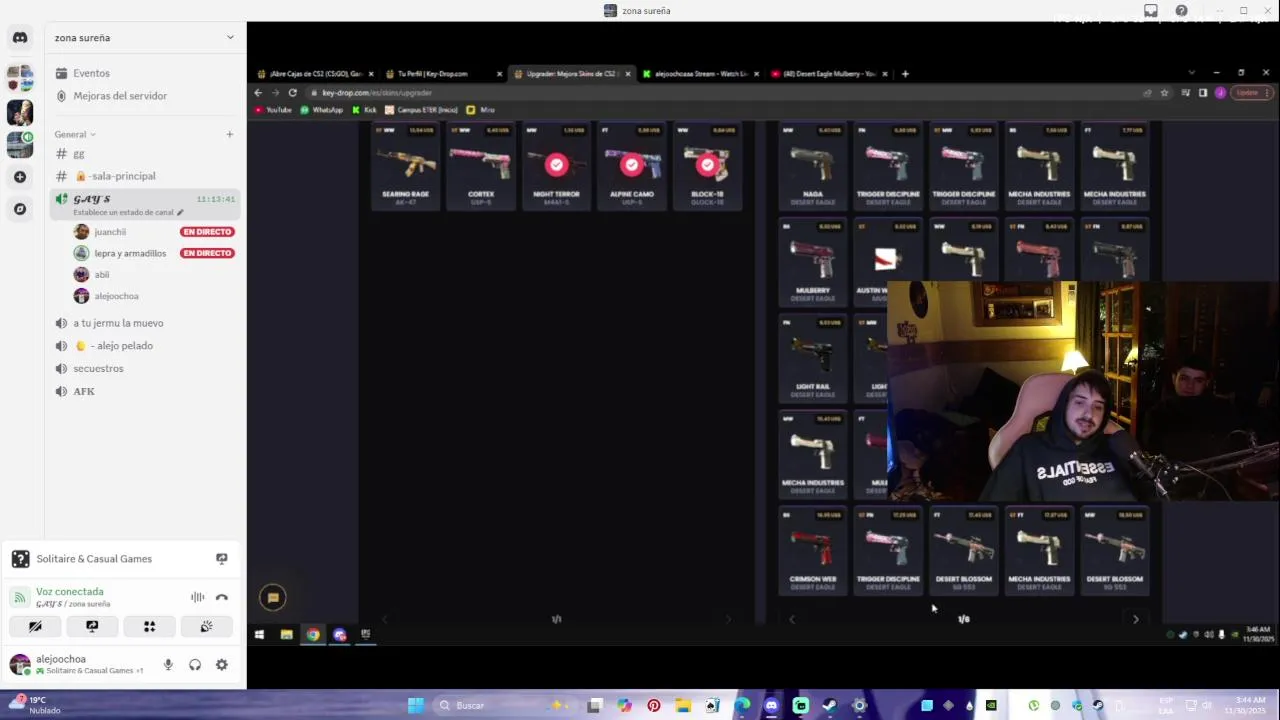Add a channel with the General plus icon
The height and width of the screenshot is (720, 1280).
pos(229,134)
